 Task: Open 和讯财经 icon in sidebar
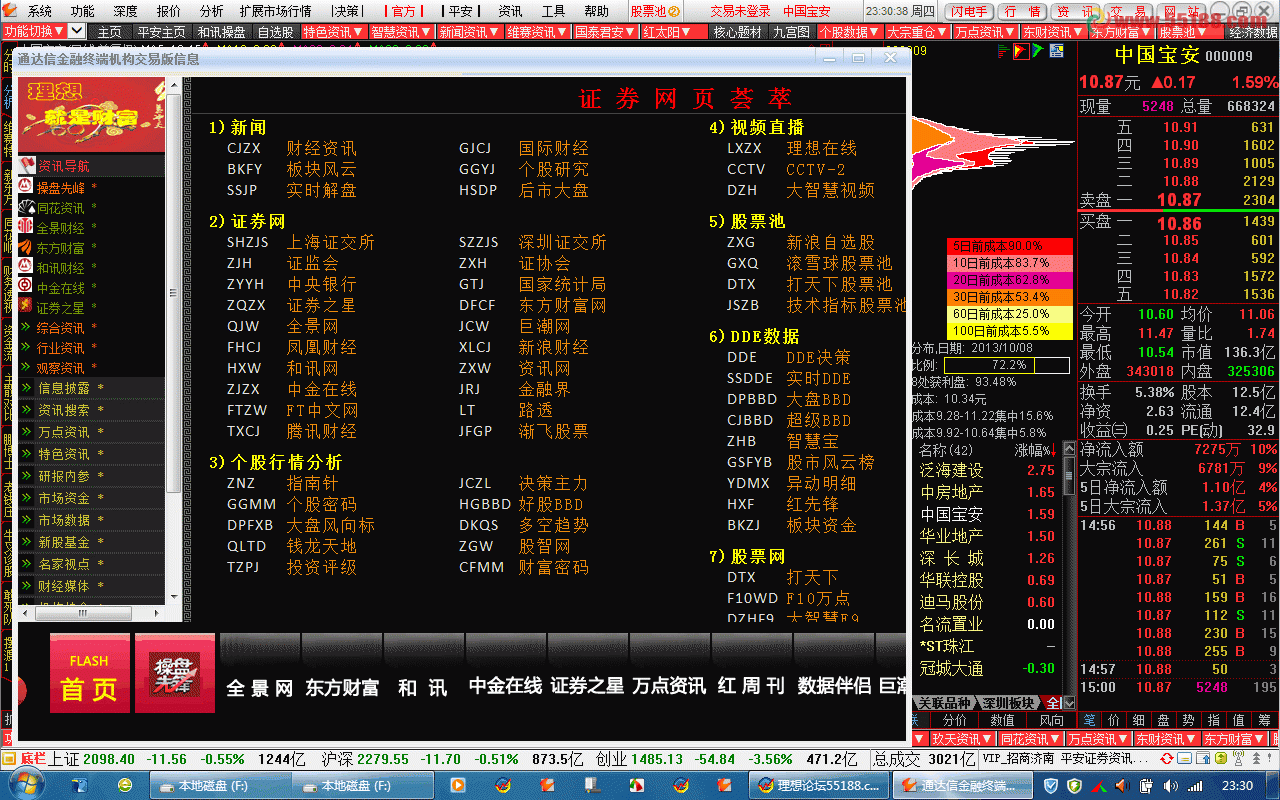26,267
